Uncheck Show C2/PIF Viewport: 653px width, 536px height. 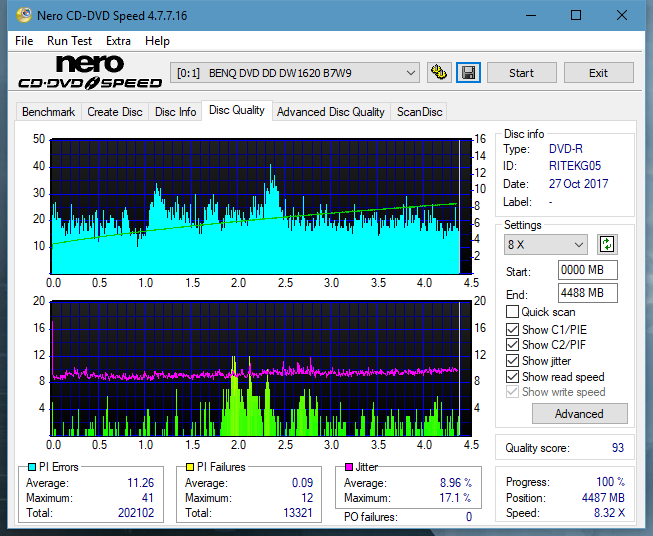(512, 344)
